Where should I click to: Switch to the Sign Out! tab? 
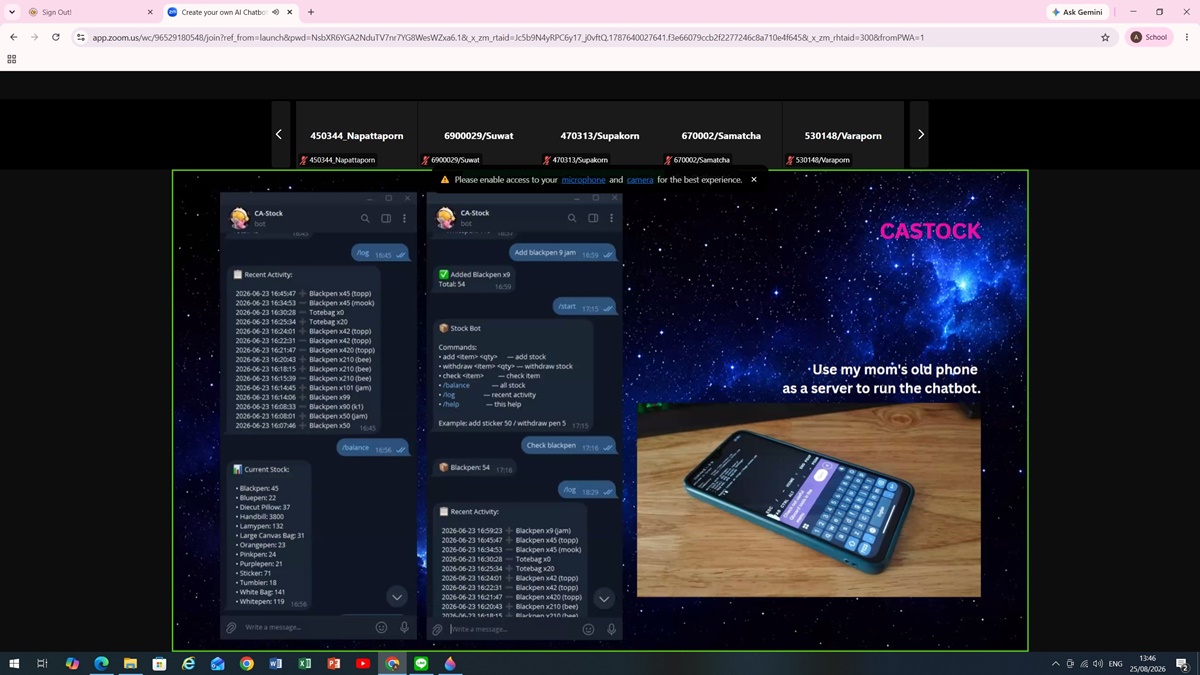tap(90, 12)
